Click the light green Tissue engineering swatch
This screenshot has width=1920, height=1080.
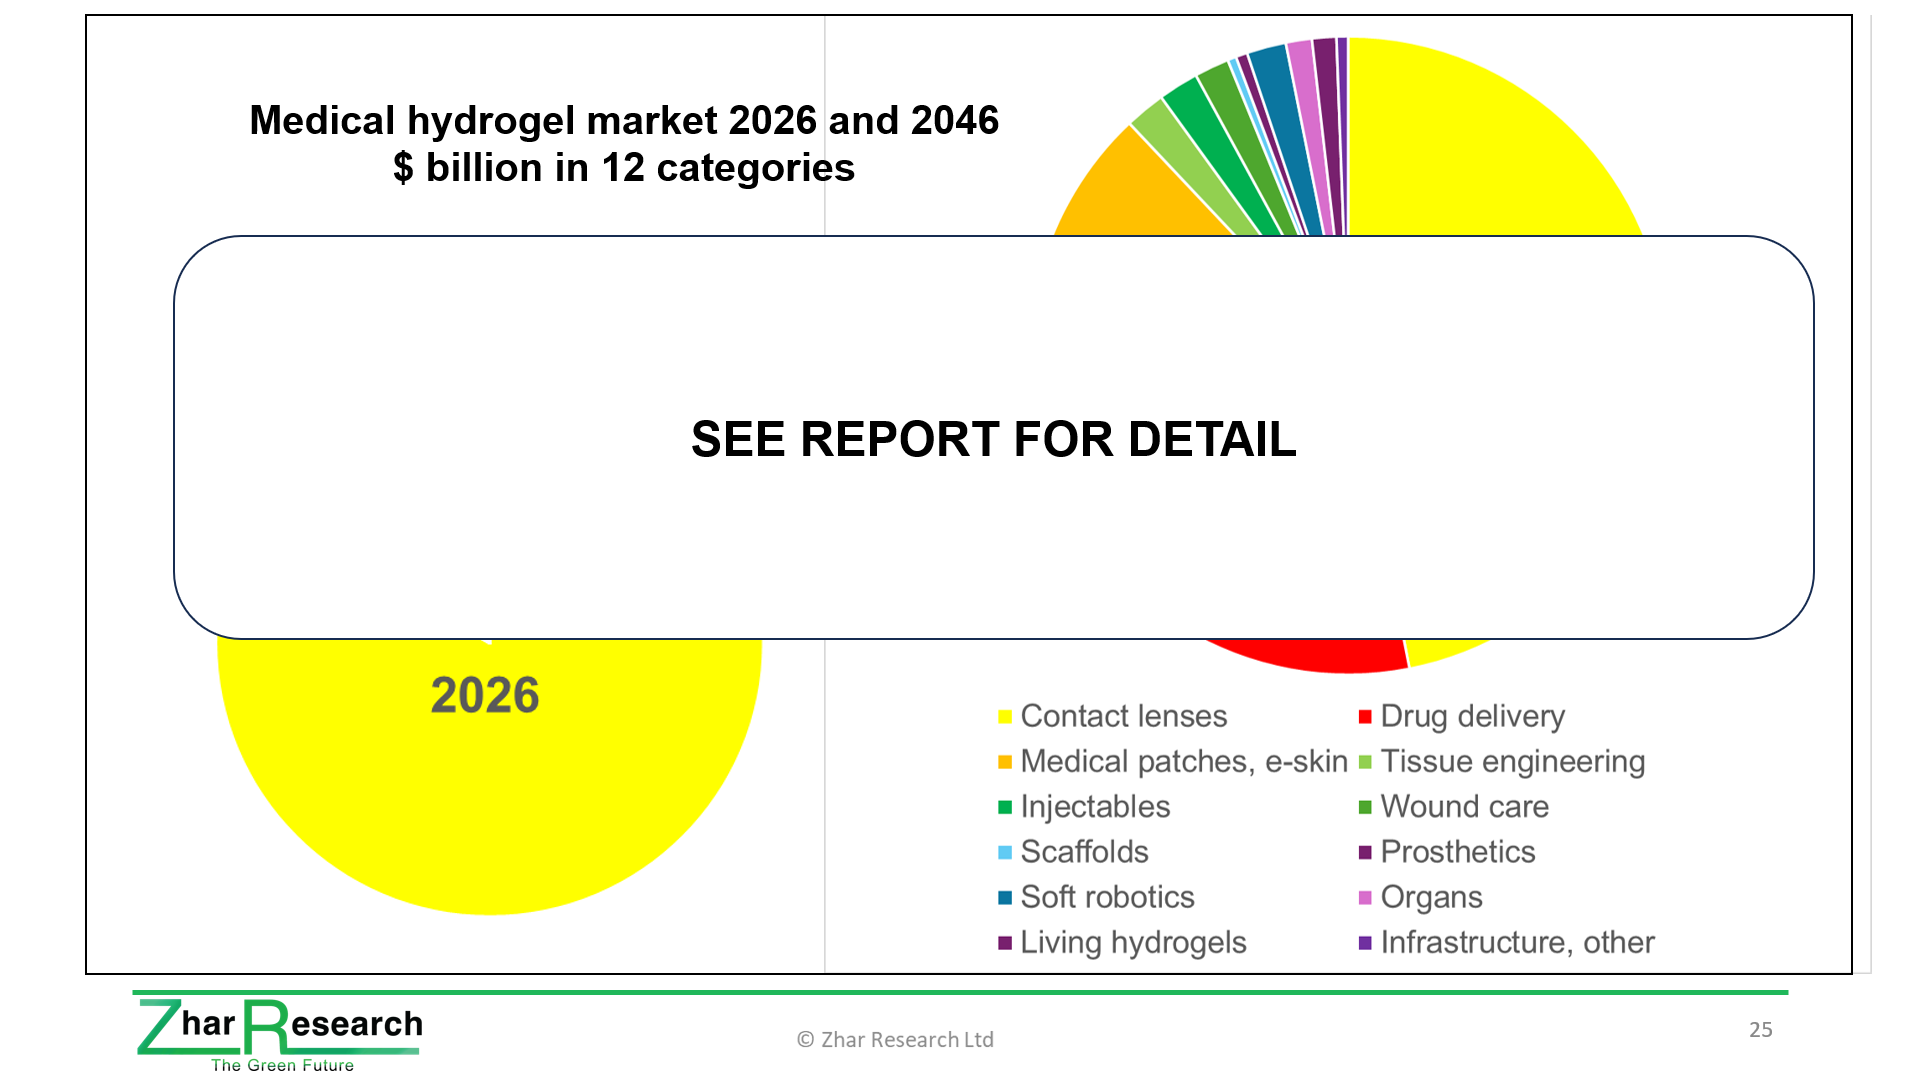pyautogui.click(x=1365, y=762)
